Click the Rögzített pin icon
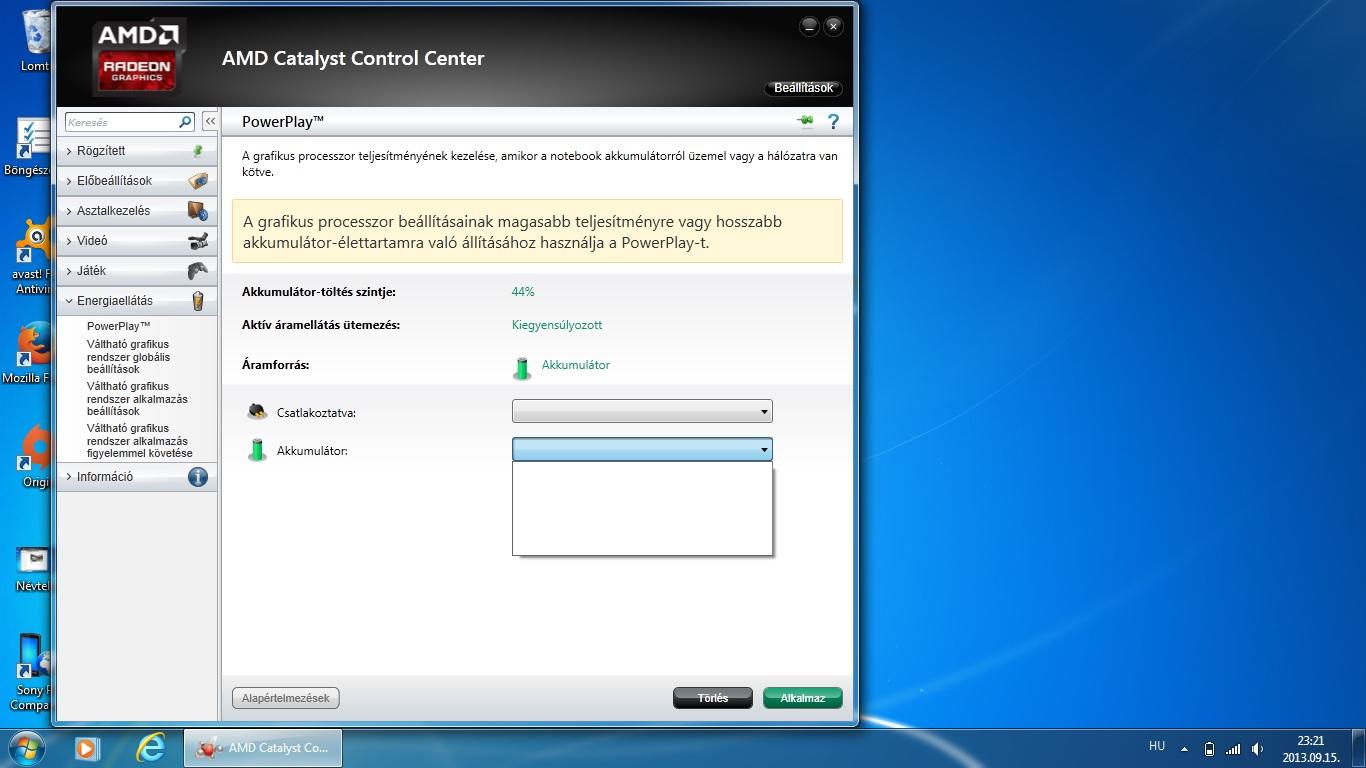 pyautogui.click(x=197, y=150)
